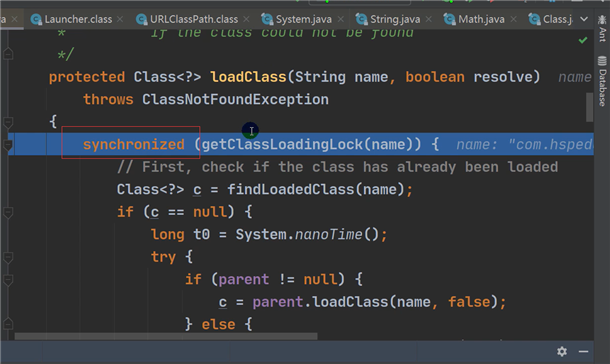610x364 pixels.
Task: Click the URLClassPath.class file icon
Action: tap(142, 19)
